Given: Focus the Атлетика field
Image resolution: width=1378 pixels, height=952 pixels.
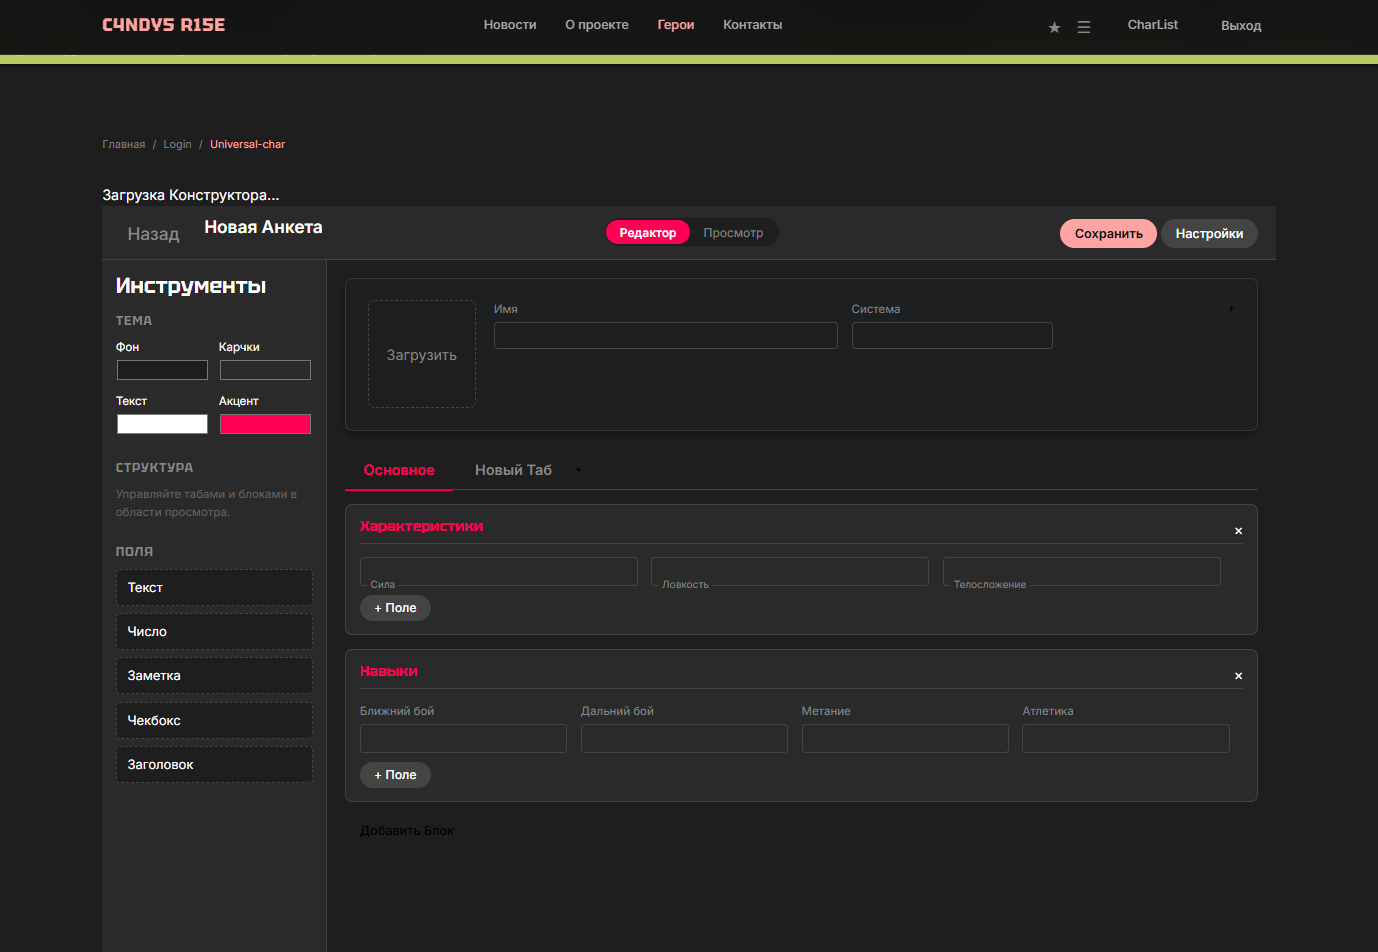Looking at the screenshot, I should pyautogui.click(x=1126, y=738).
